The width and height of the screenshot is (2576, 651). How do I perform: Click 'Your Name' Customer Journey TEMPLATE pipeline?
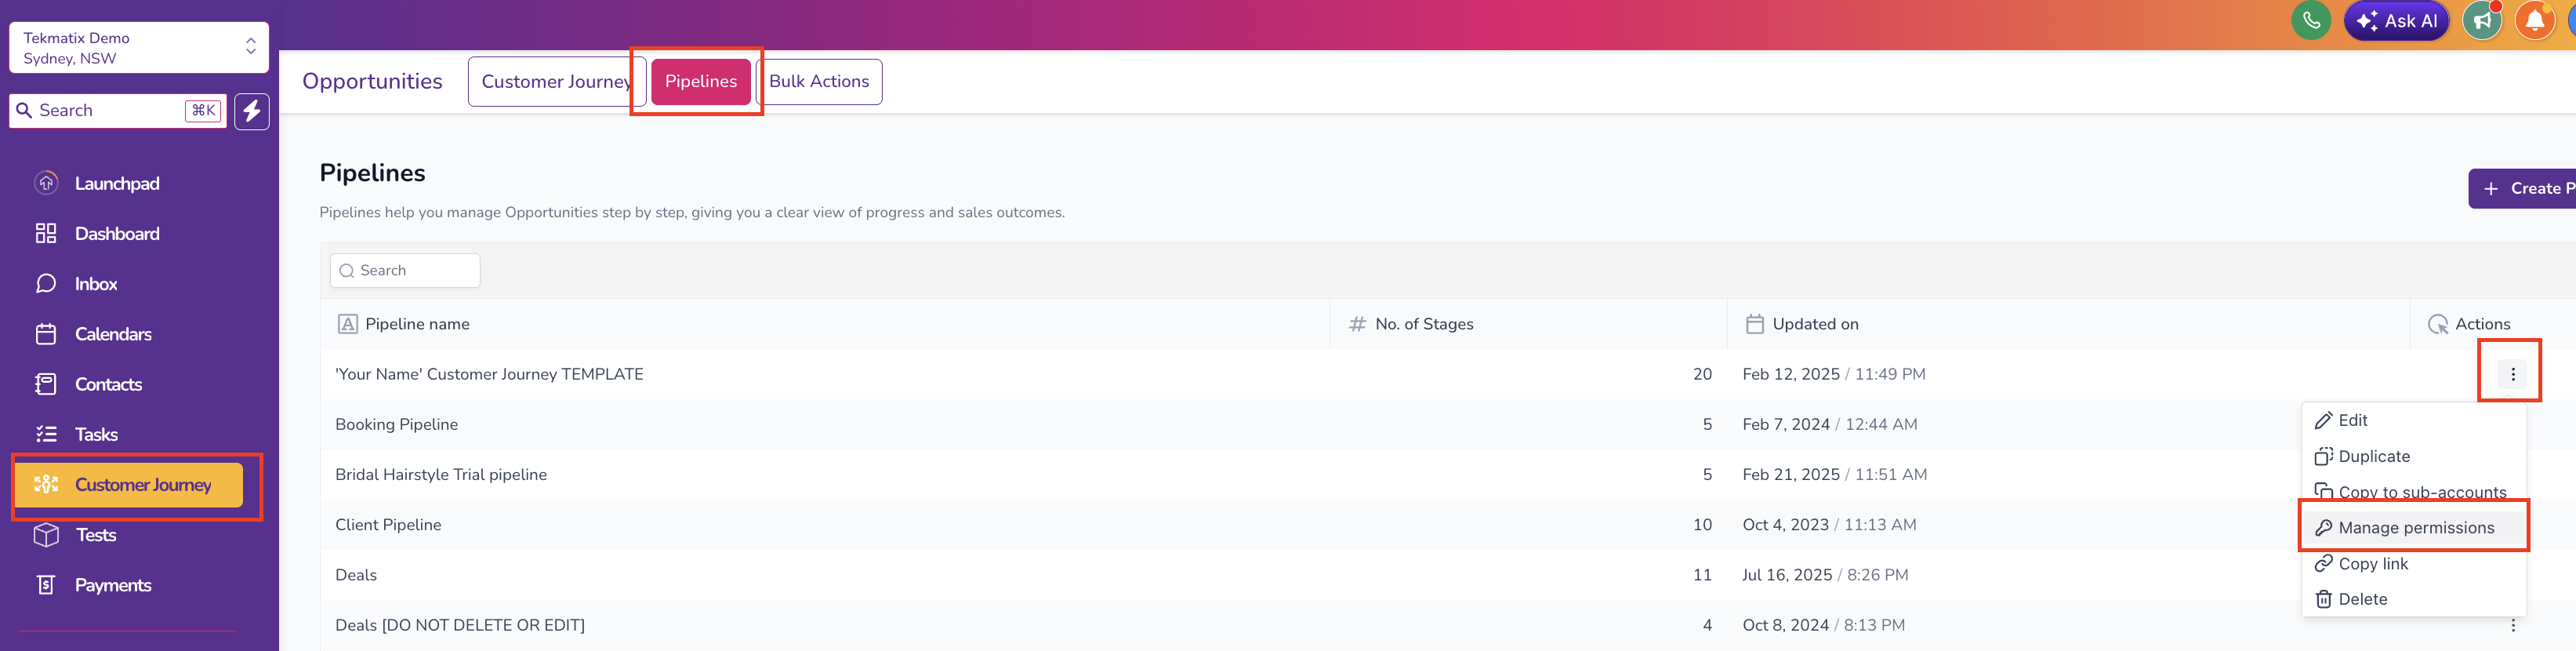(489, 374)
